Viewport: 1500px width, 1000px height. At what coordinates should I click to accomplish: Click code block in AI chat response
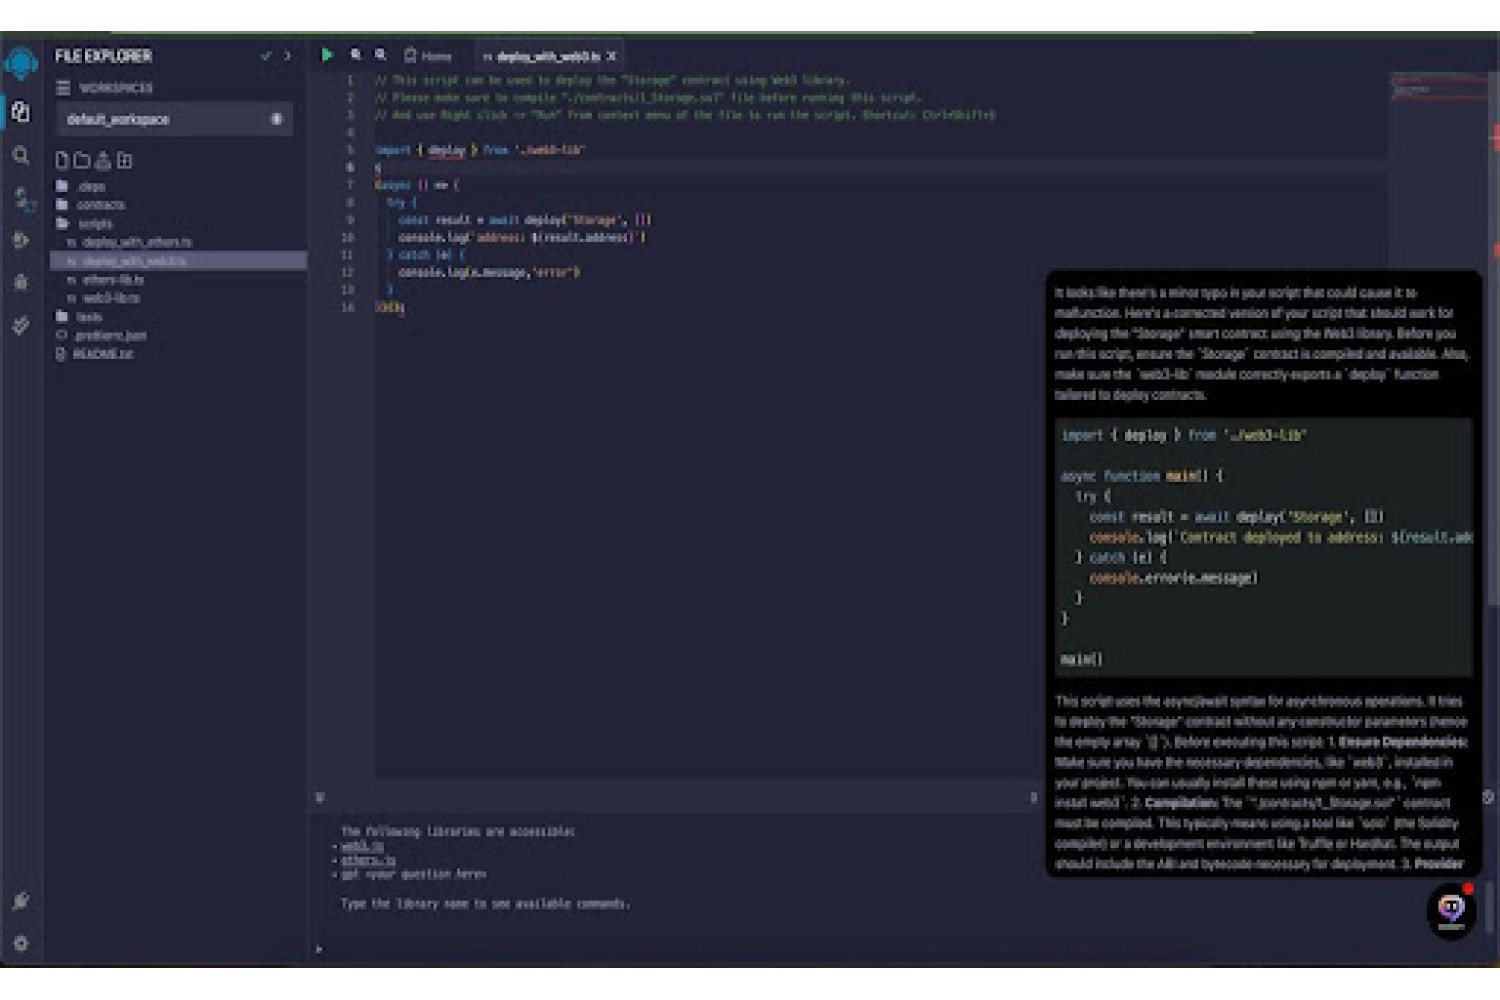1266,547
